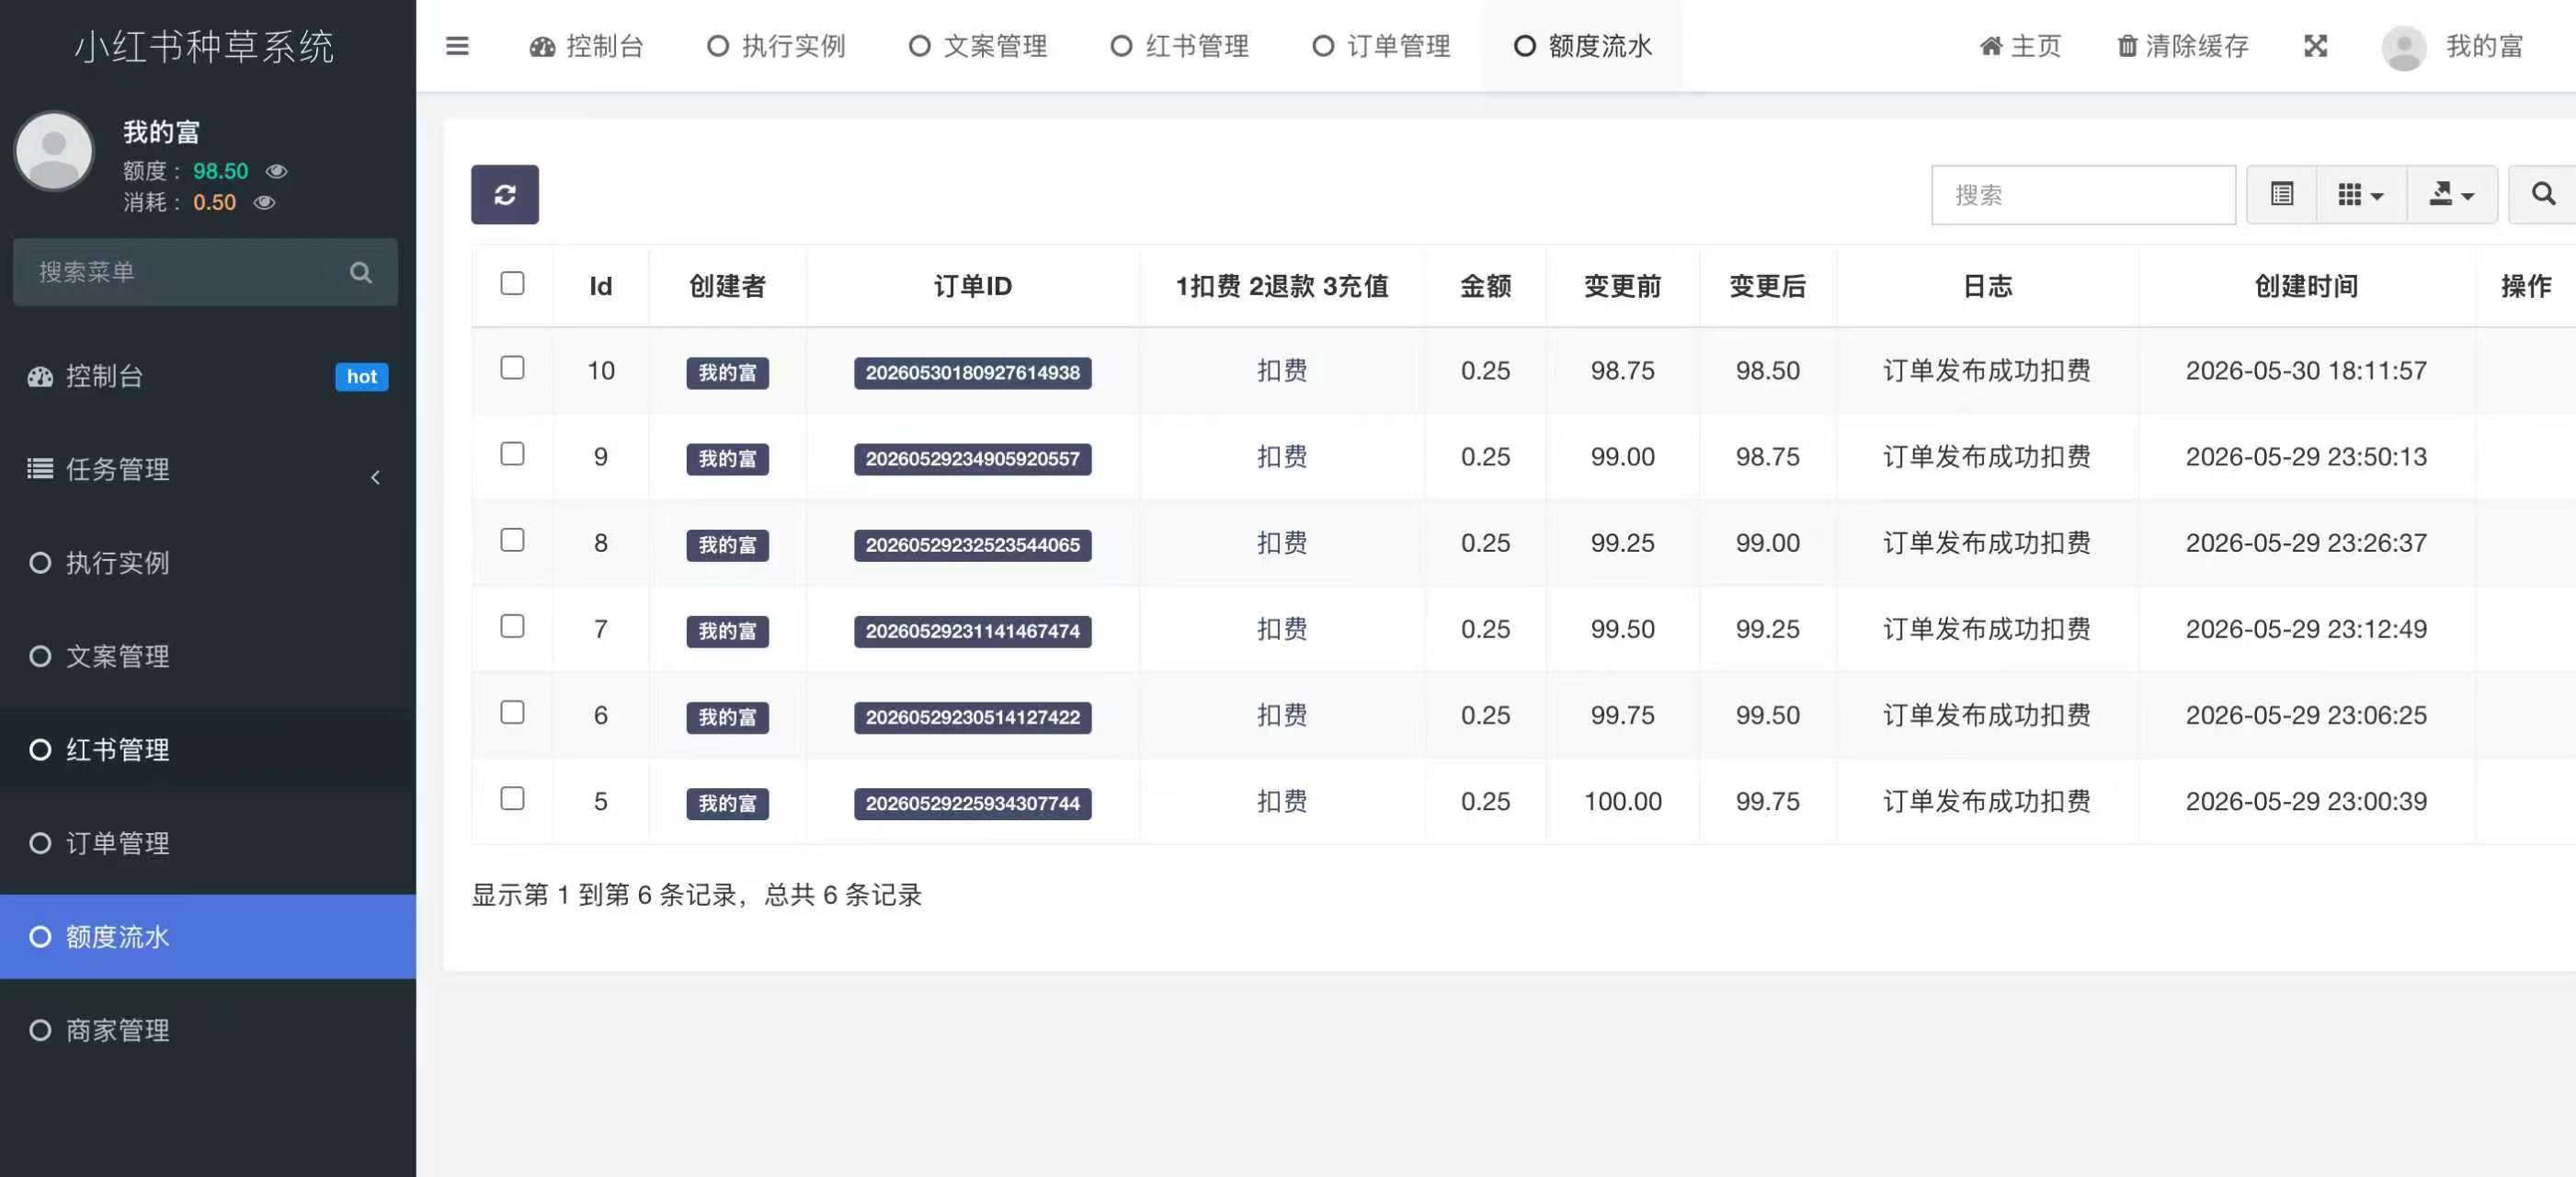Open 控制台 in the sidebar
The width and height of the screenshot is (2576, 1177).
click(x=208, y=376)
